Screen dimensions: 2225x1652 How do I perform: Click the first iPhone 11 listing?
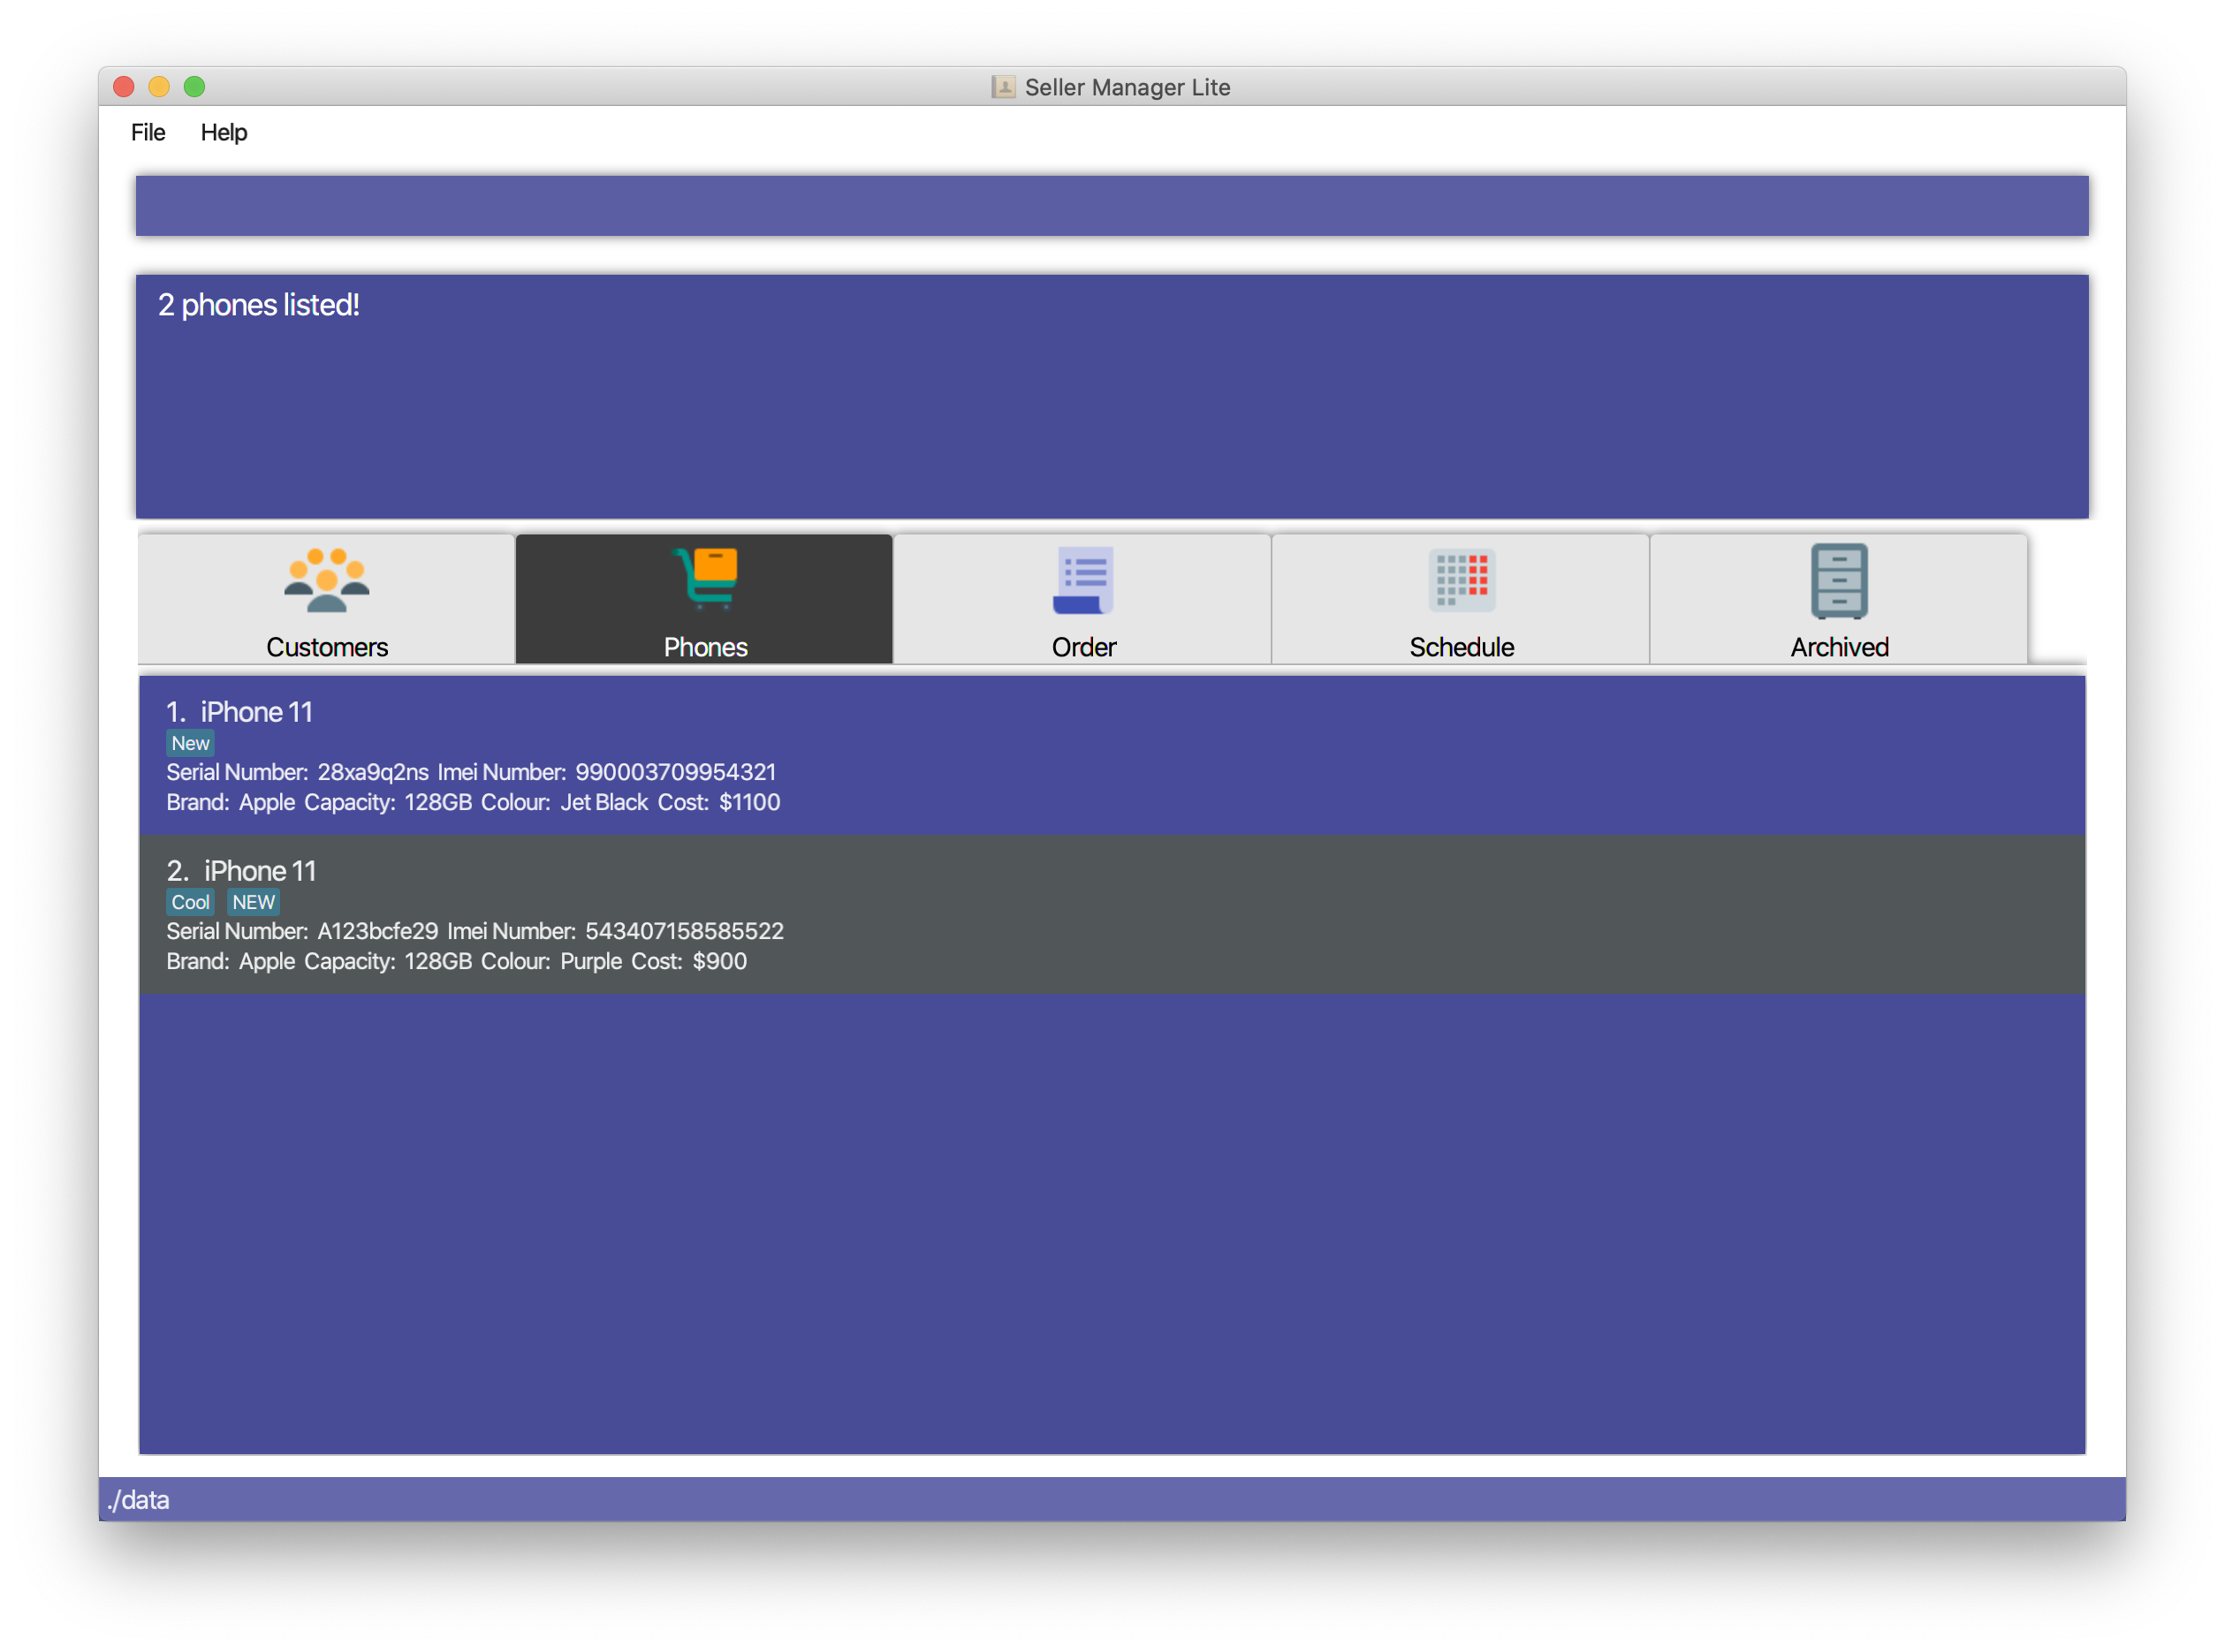pyautogui.click(x=1112, y=754)
